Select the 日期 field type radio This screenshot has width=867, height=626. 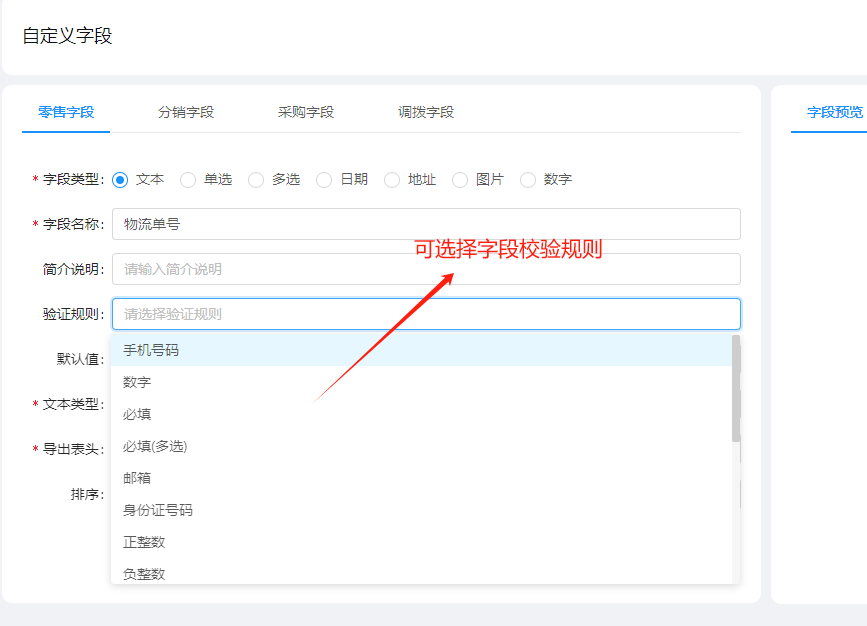[x=324, y=180]
